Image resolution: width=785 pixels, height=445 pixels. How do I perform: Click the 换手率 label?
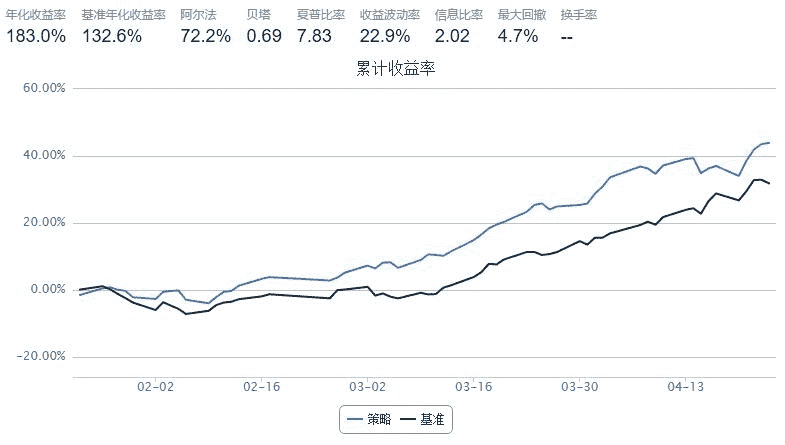coord(579,16)
